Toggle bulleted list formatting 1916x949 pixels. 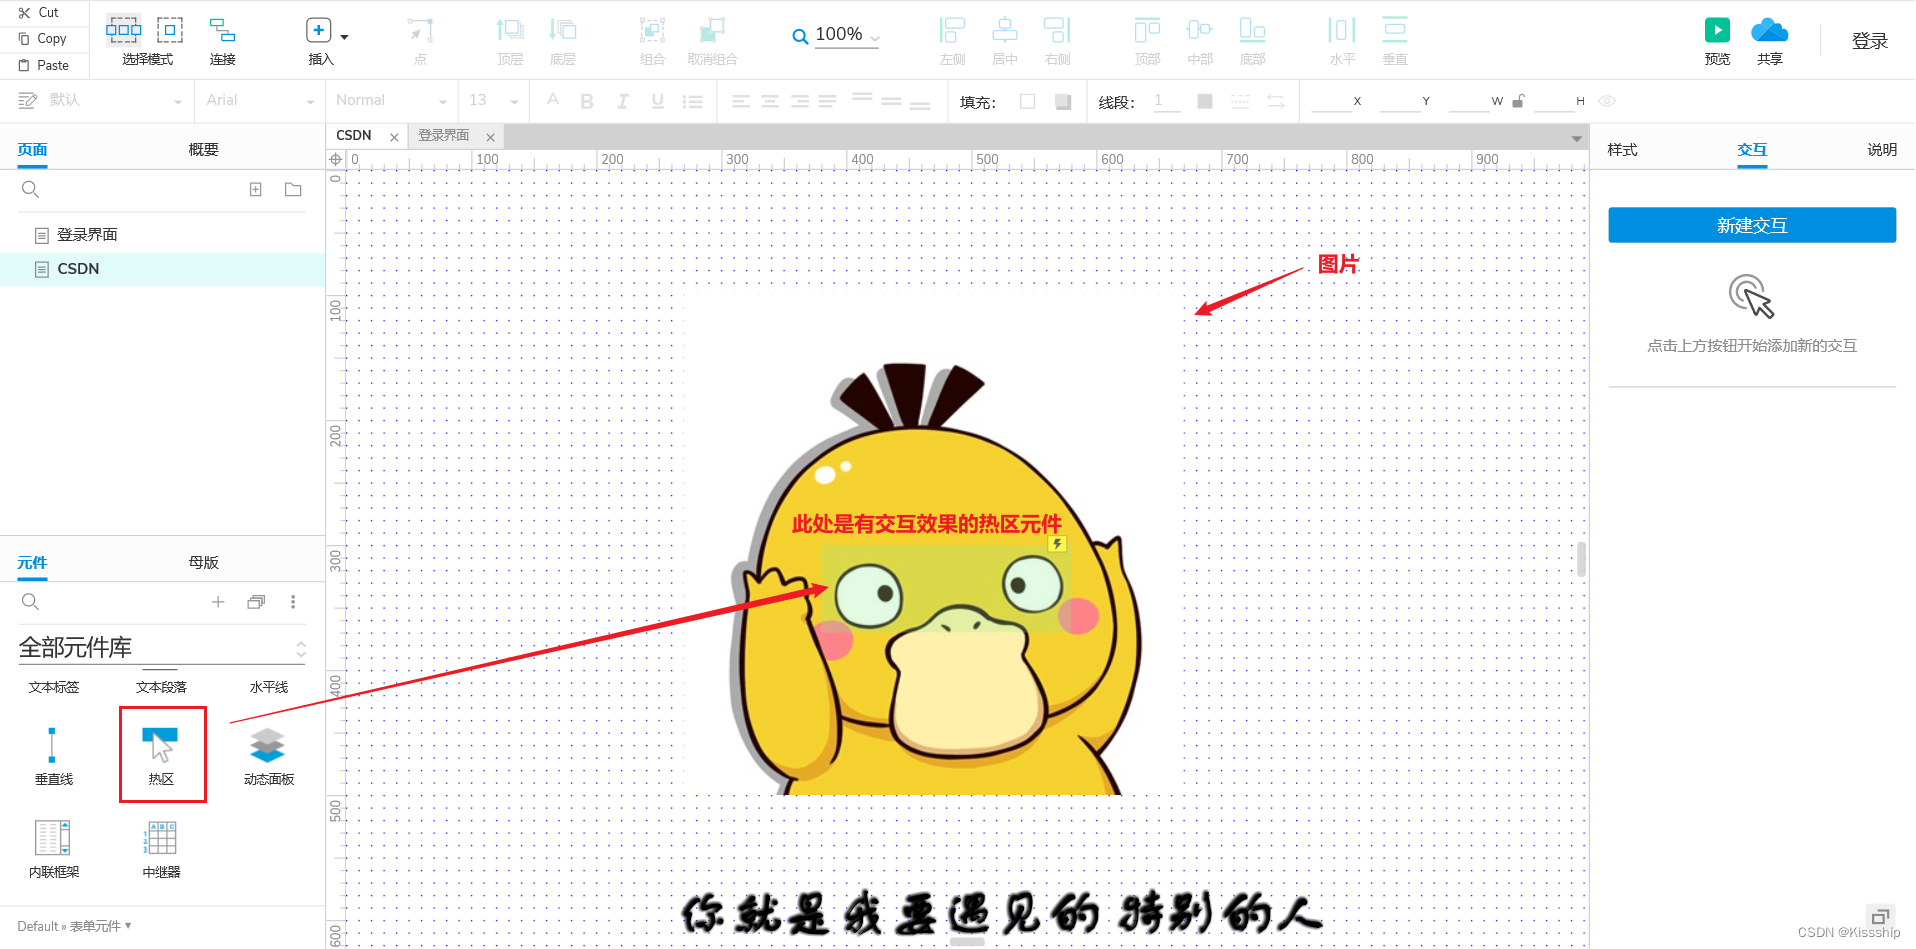[x=692, y=101]
